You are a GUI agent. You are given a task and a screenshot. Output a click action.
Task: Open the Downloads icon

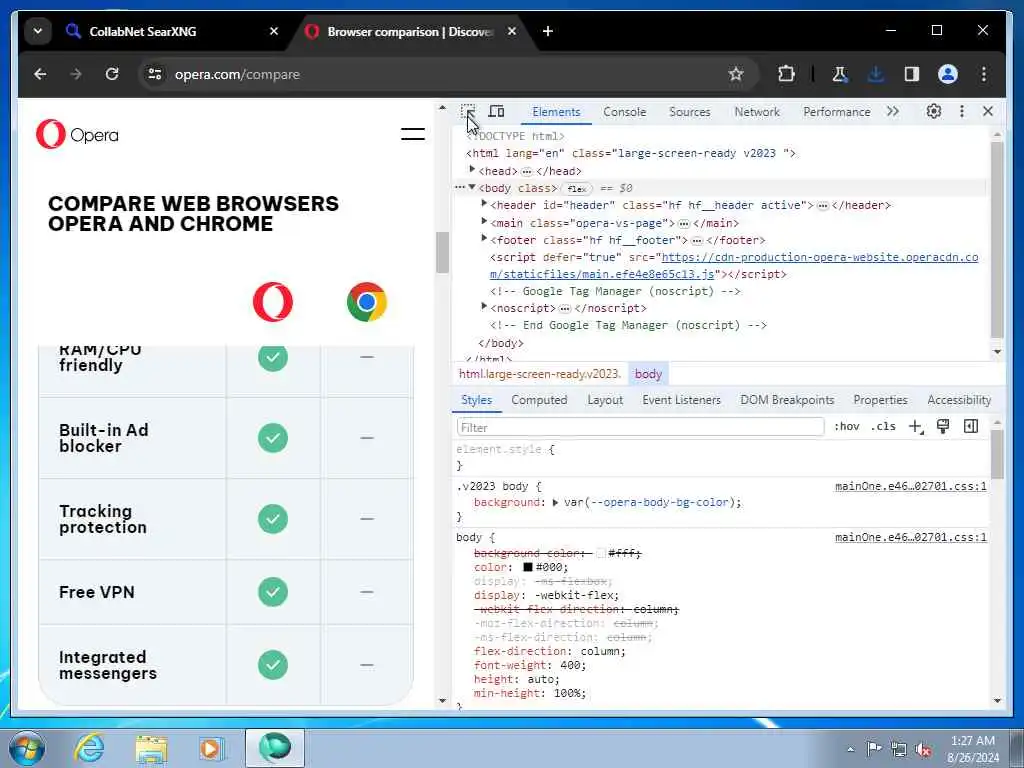[876, 74]
